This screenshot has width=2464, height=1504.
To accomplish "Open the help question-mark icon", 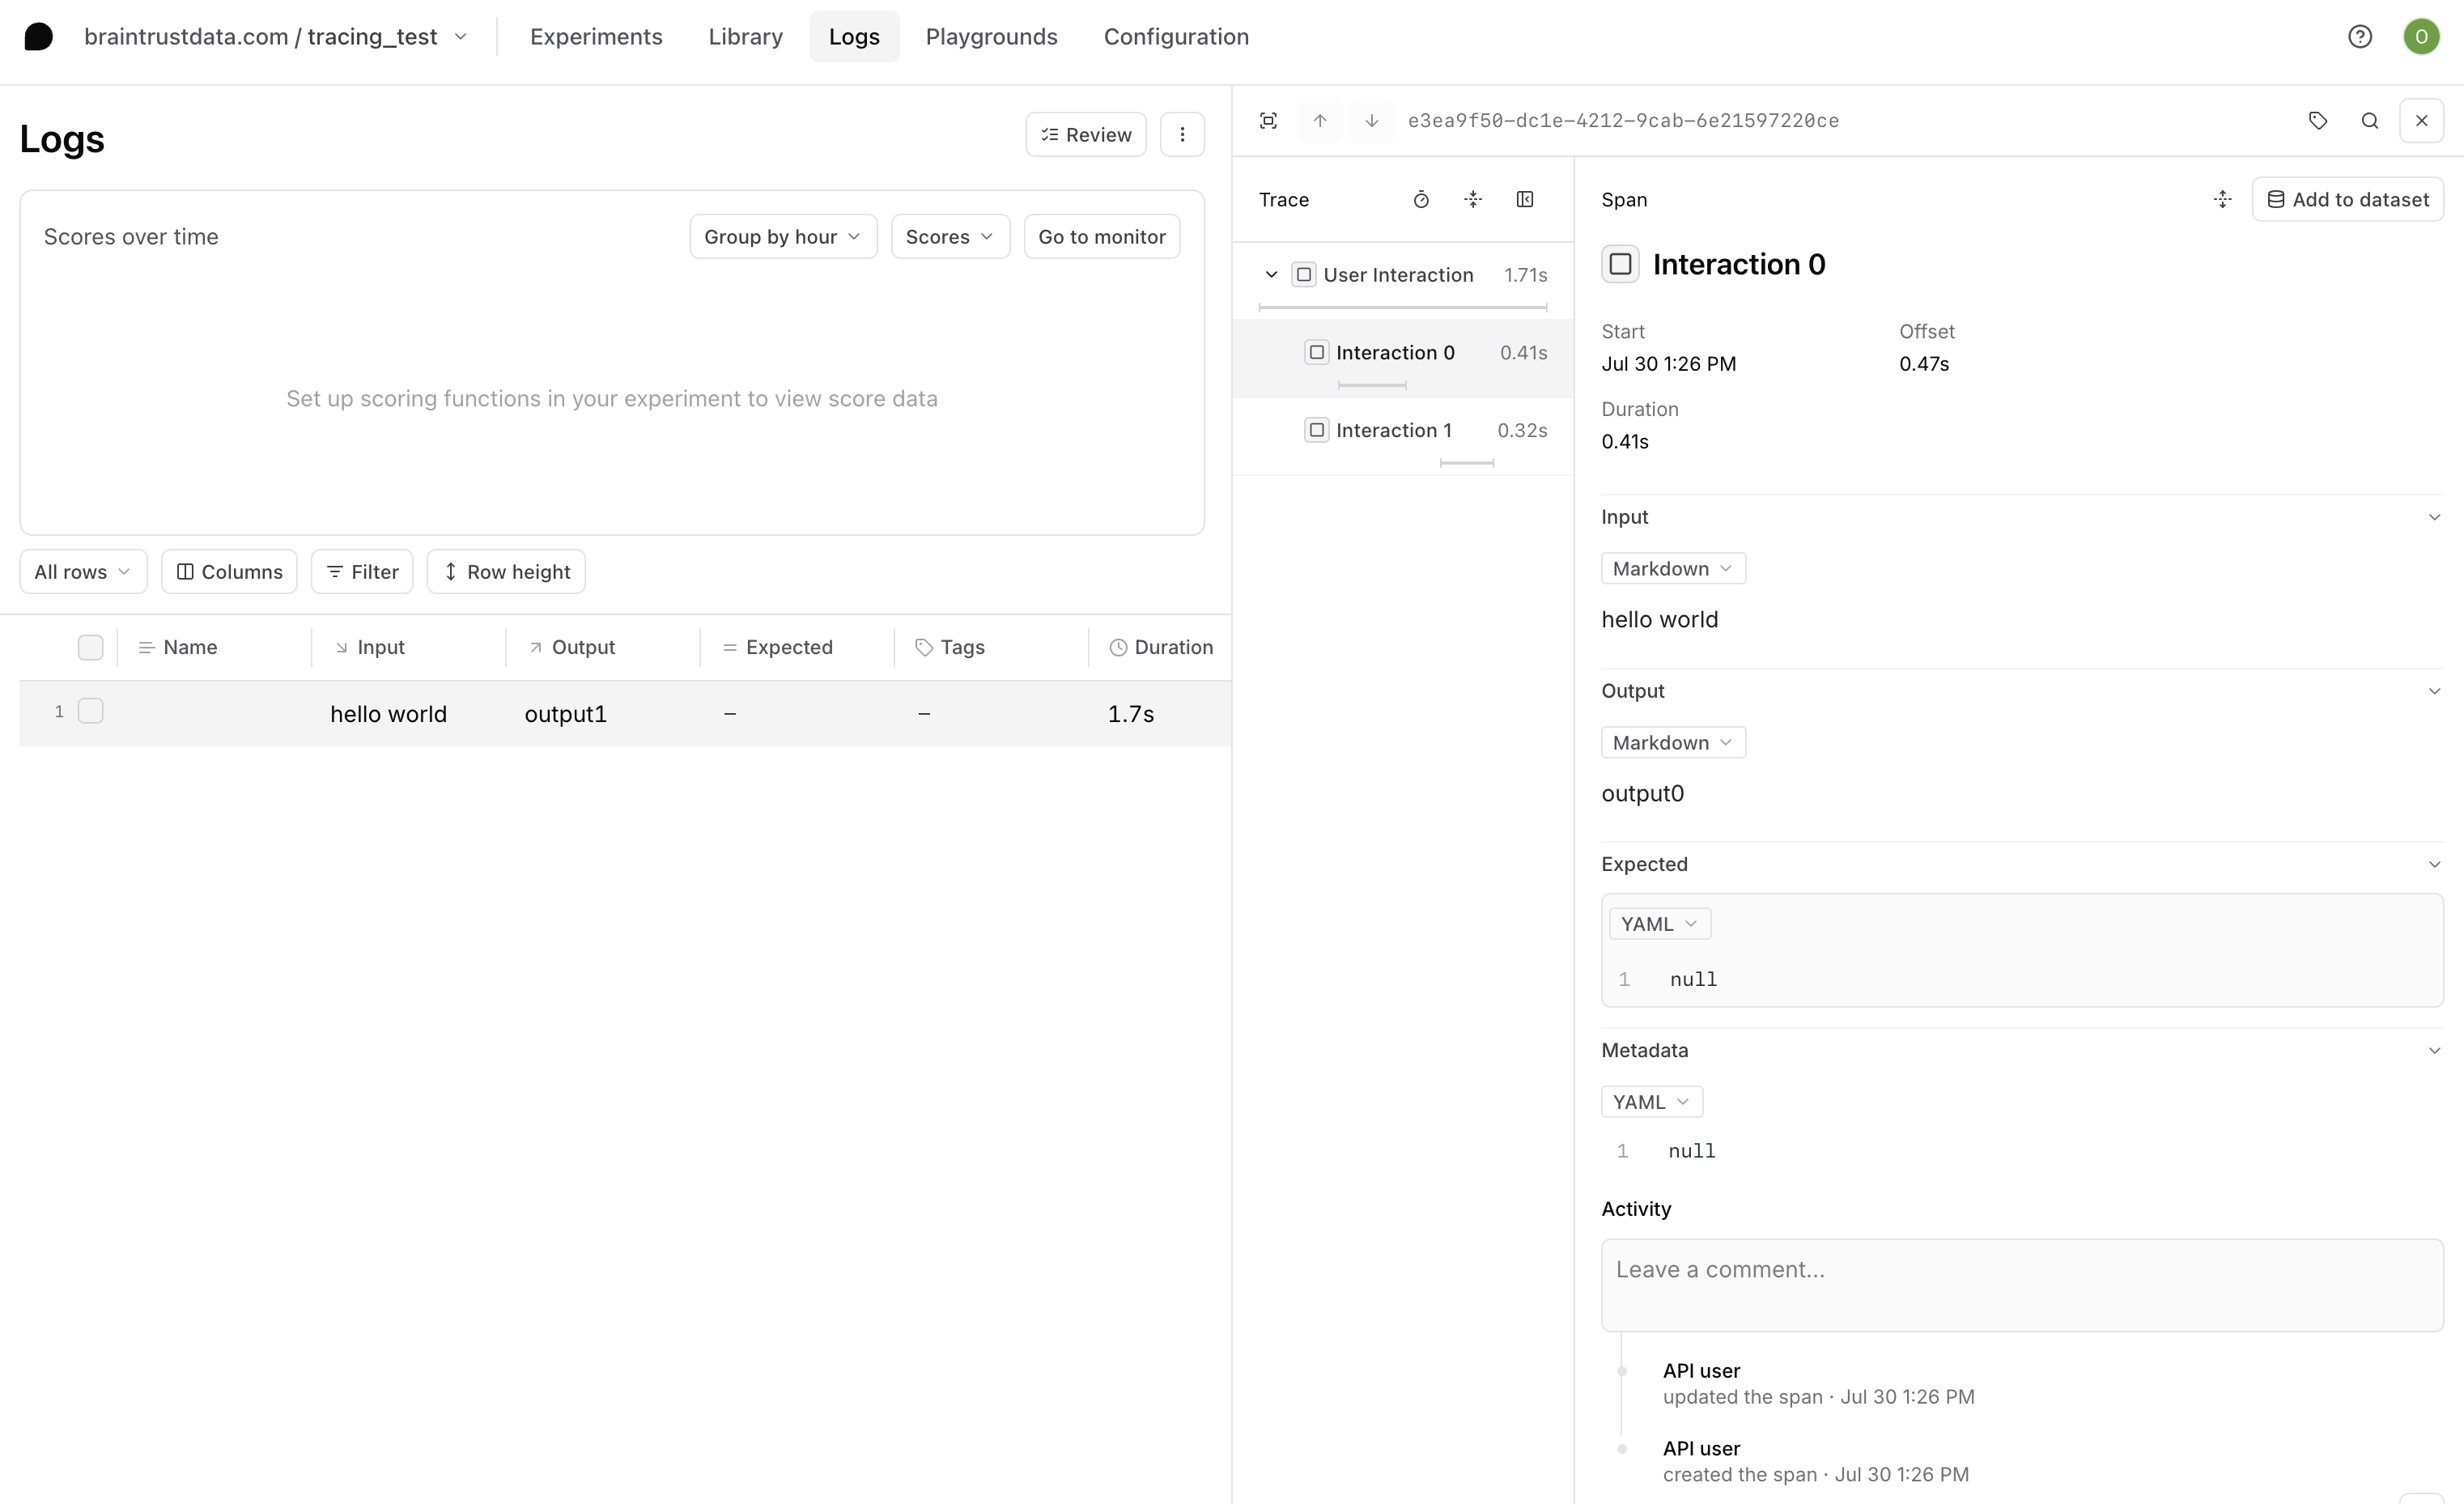I will [x=2360, y=37].
